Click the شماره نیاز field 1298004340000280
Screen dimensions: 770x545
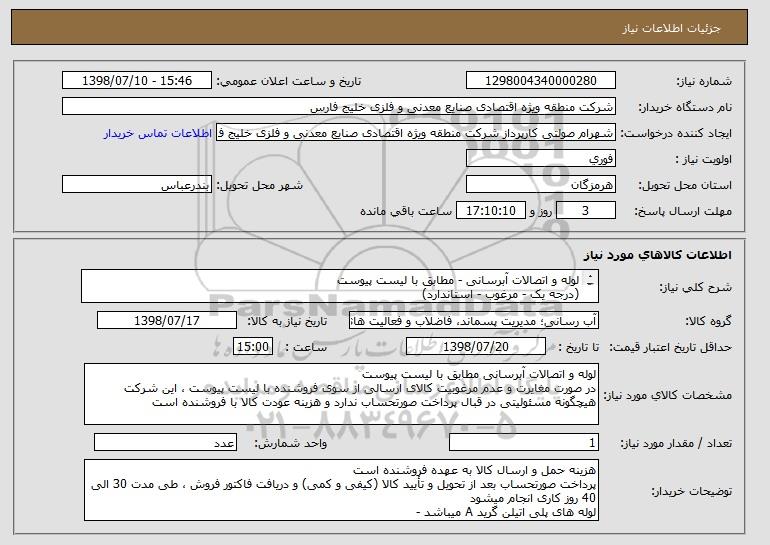(541, 81)
